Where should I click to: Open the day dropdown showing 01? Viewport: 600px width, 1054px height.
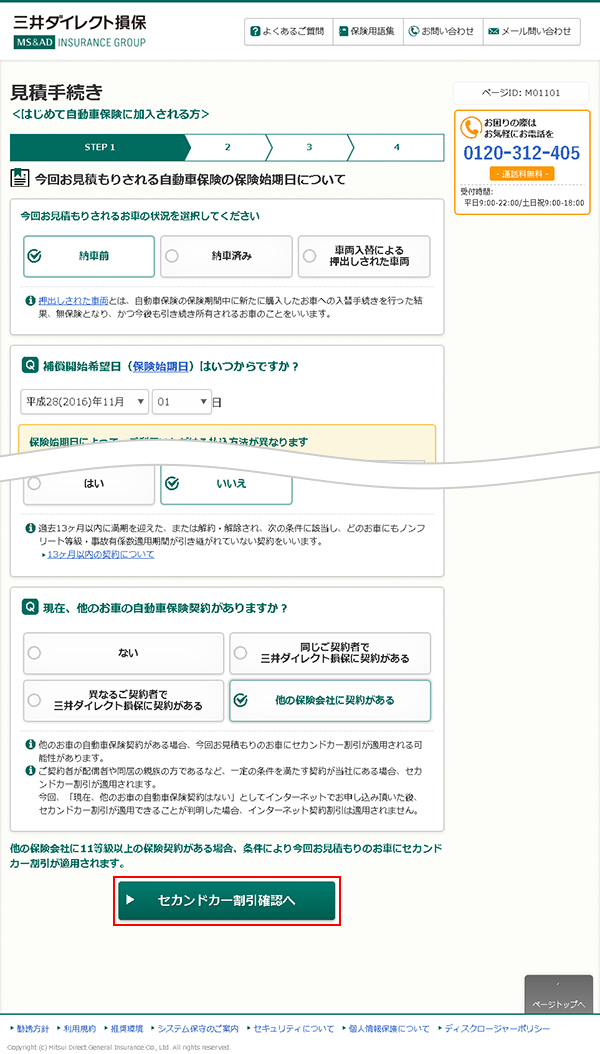pyautogui.click(x=181, y=401)
